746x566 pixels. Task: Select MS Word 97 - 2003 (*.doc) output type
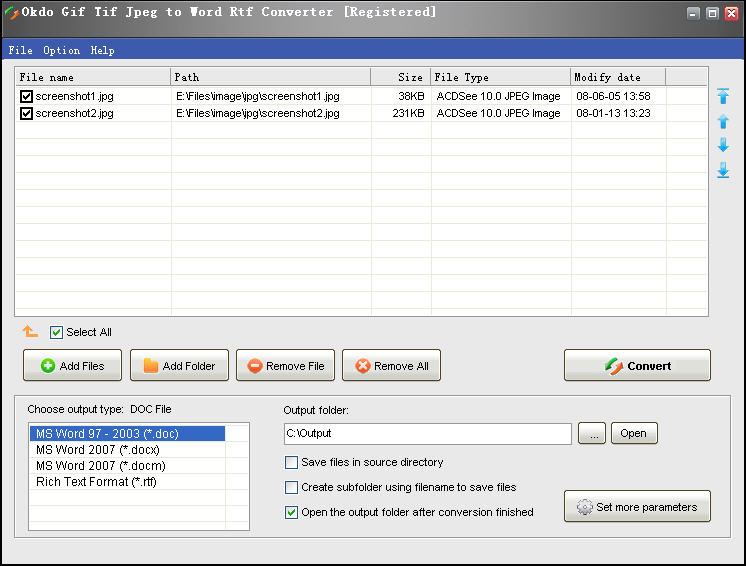[x=127, y=434]
